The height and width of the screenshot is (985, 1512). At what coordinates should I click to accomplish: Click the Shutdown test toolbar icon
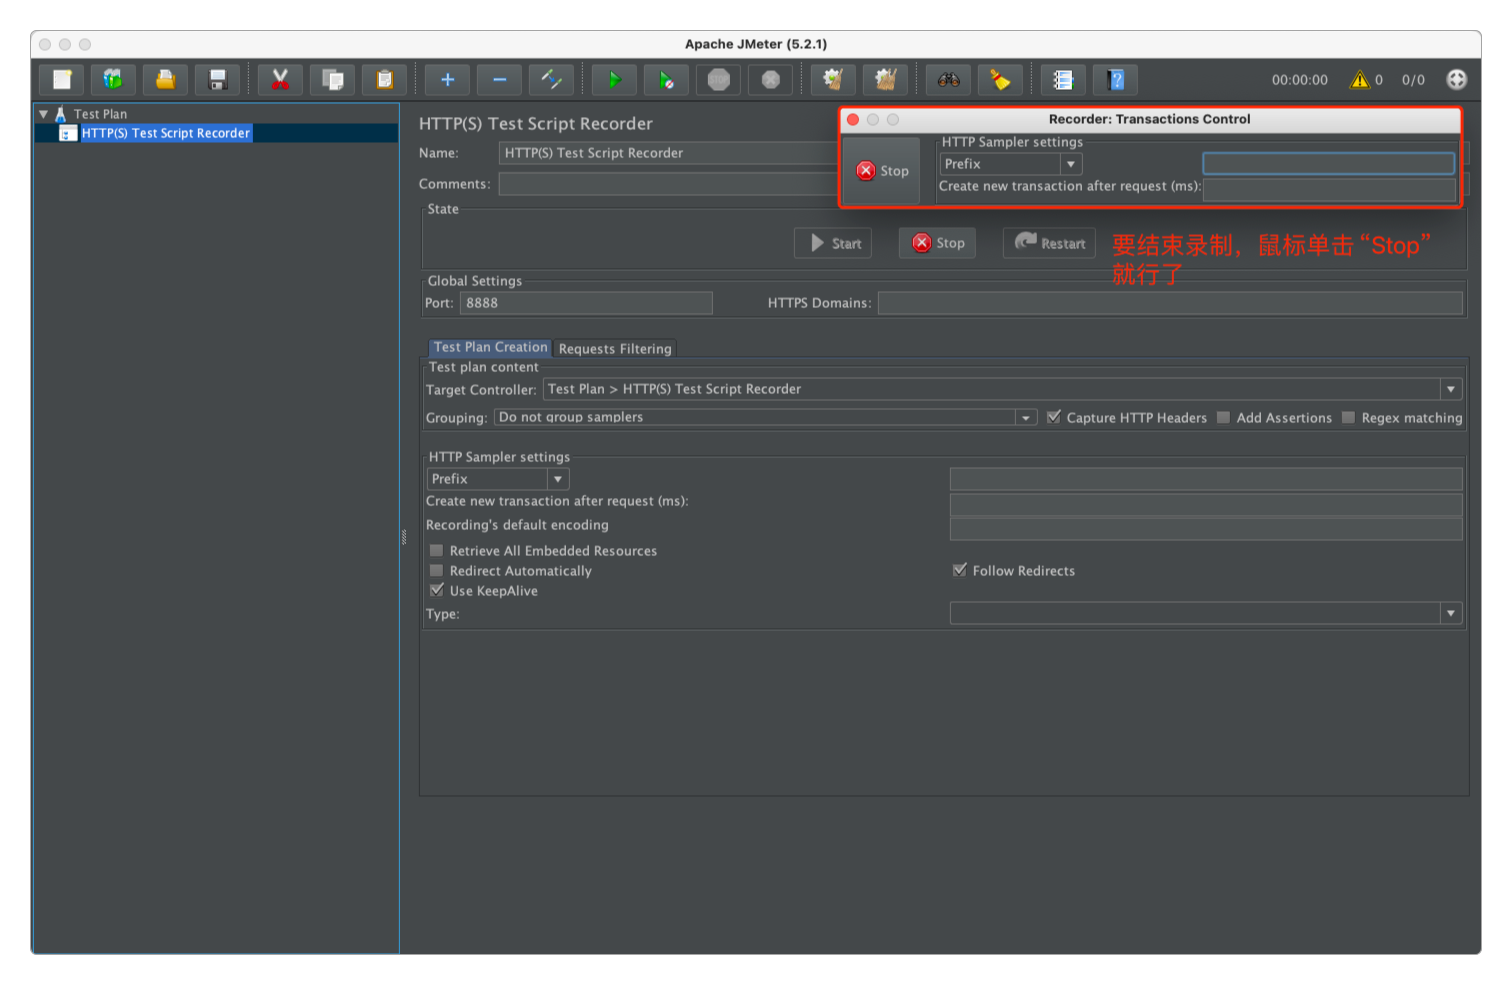[770, 79]
